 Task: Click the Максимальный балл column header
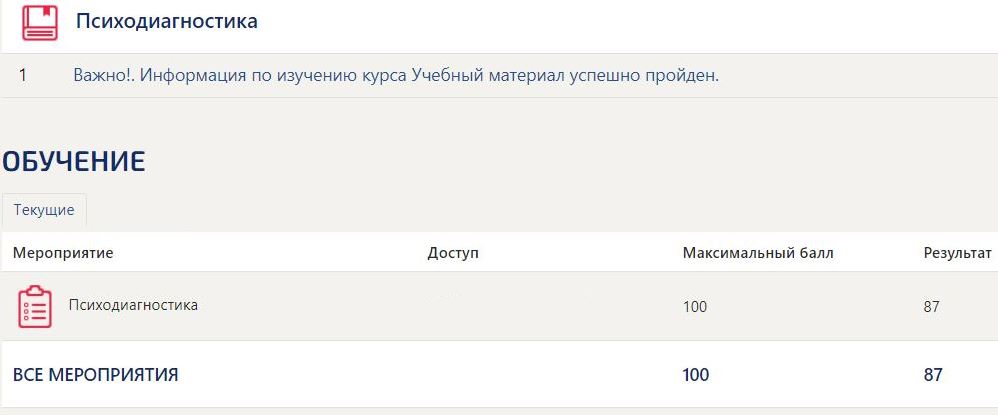pos(758,253)
